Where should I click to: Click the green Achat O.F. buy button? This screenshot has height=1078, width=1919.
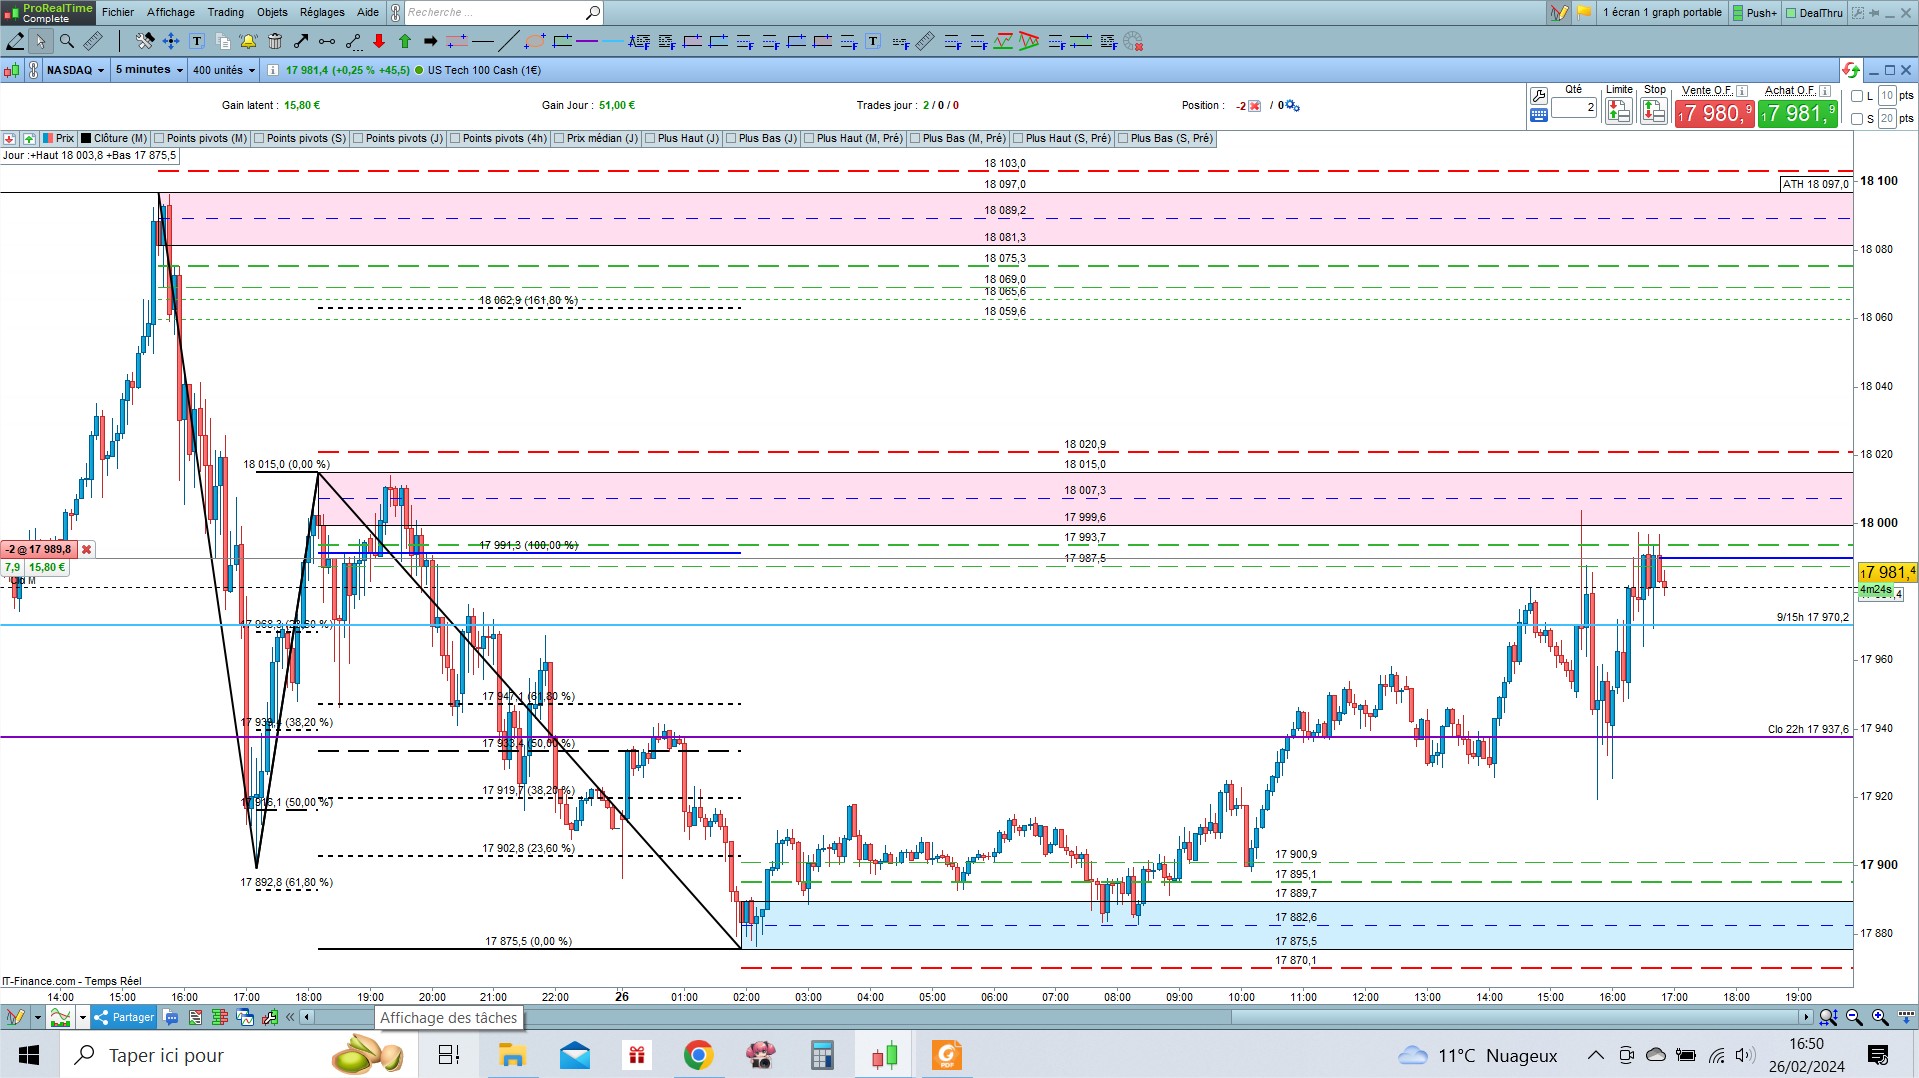[x=1798, y=113]
